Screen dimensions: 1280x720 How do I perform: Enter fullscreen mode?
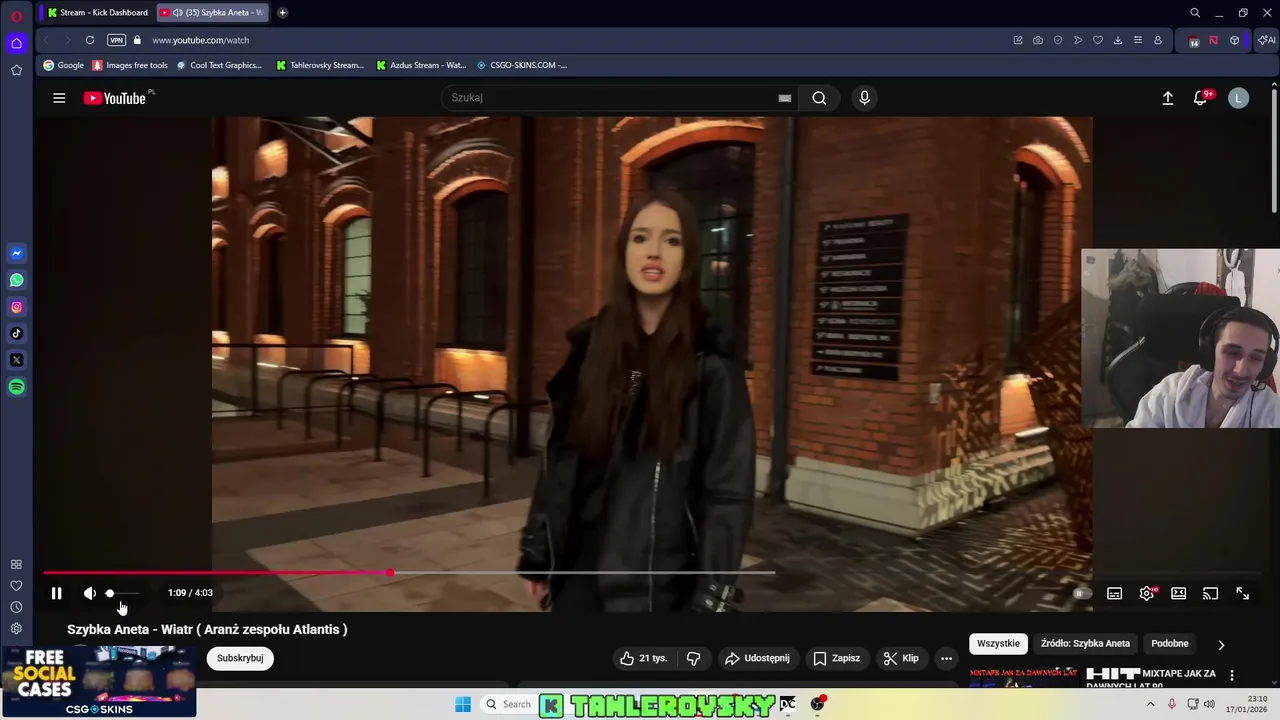1242,593
